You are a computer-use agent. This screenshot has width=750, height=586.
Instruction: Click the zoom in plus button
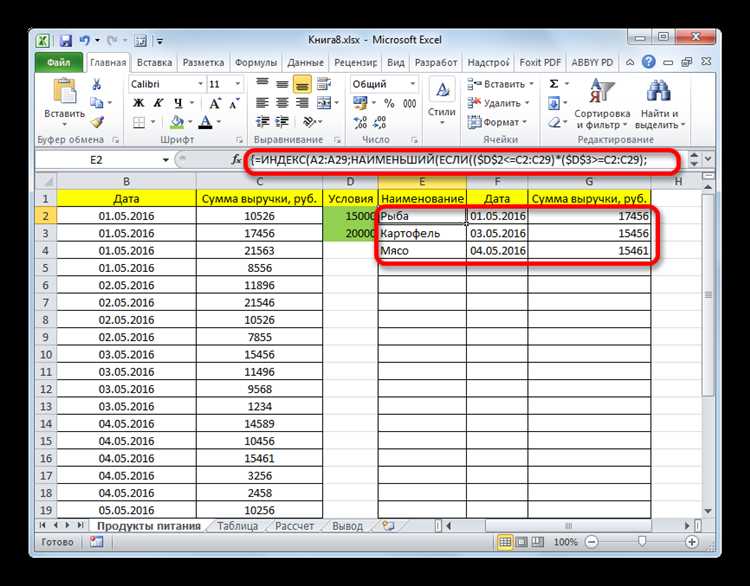pos(692,542)
